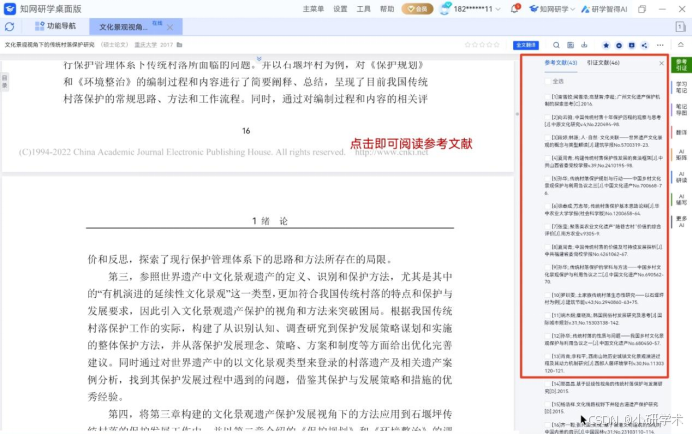Image resolution: width=692 pixels, height=434 pixels.
Task: Open the 功能导航 grid icon tab
Action: 56,26
